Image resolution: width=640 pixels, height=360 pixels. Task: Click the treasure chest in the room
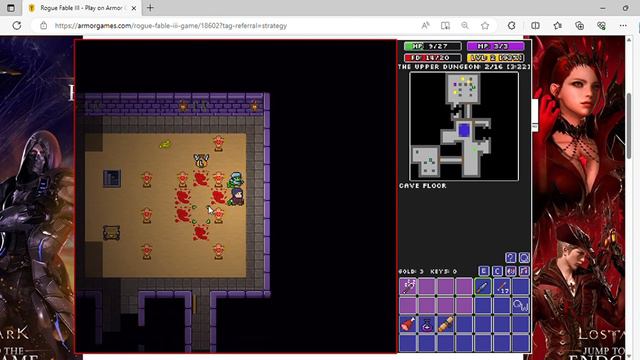point(111,233)
